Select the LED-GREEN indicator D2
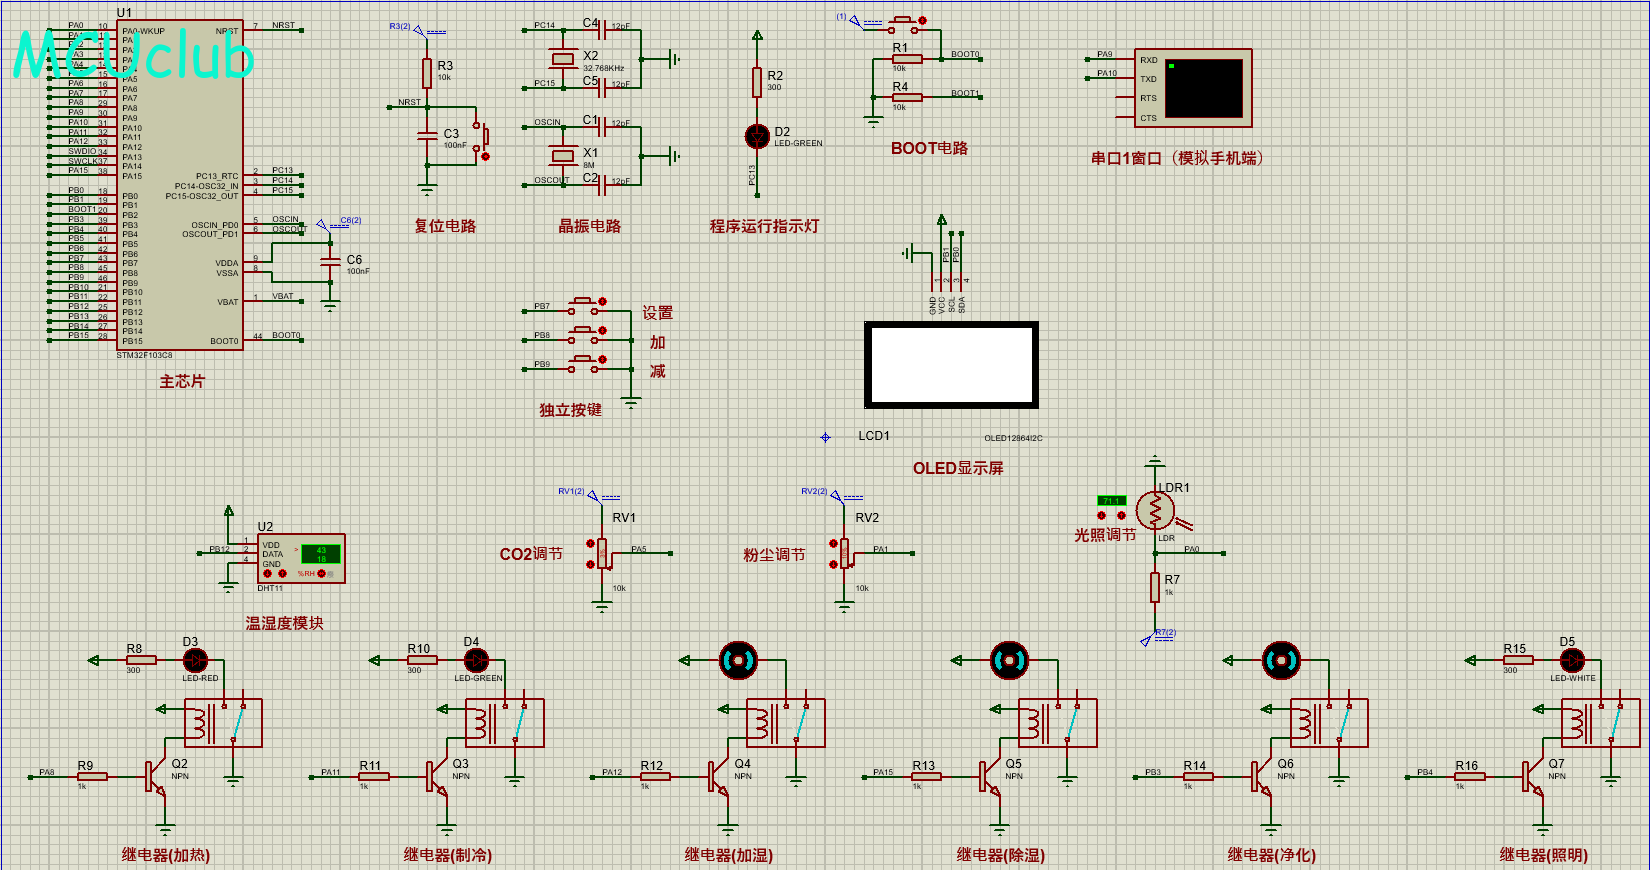 (757, 136)
